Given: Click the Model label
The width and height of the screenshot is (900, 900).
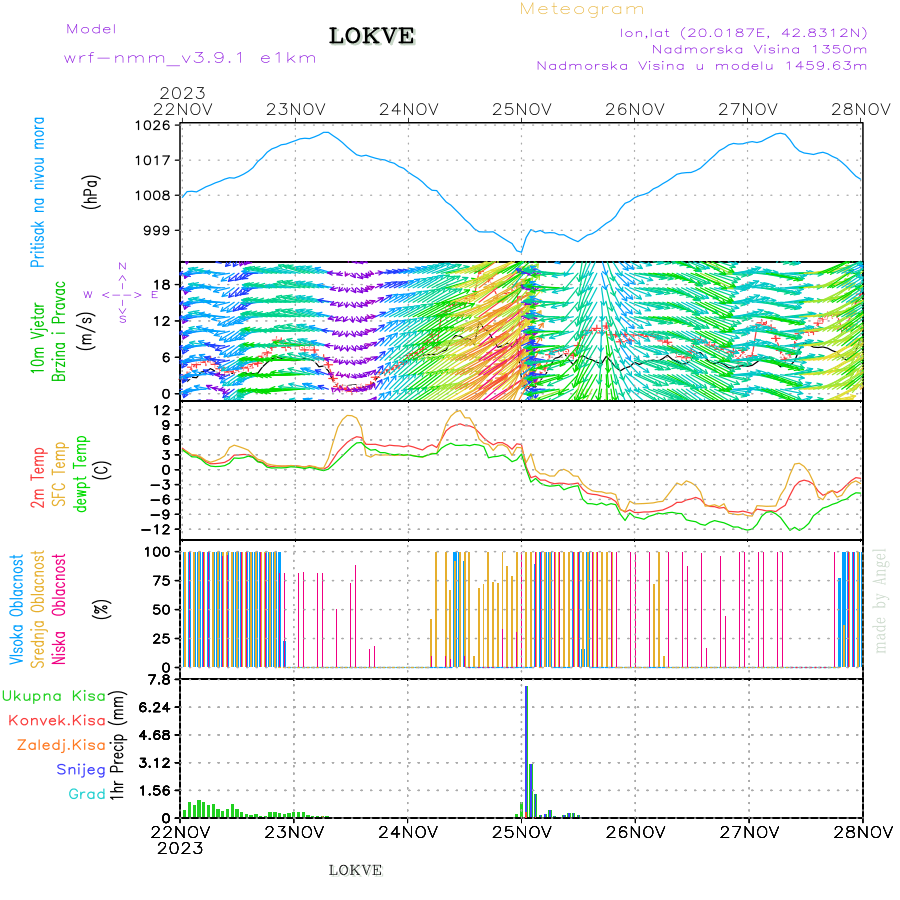Looking at the screenshot, I should [x=91, y=29].
